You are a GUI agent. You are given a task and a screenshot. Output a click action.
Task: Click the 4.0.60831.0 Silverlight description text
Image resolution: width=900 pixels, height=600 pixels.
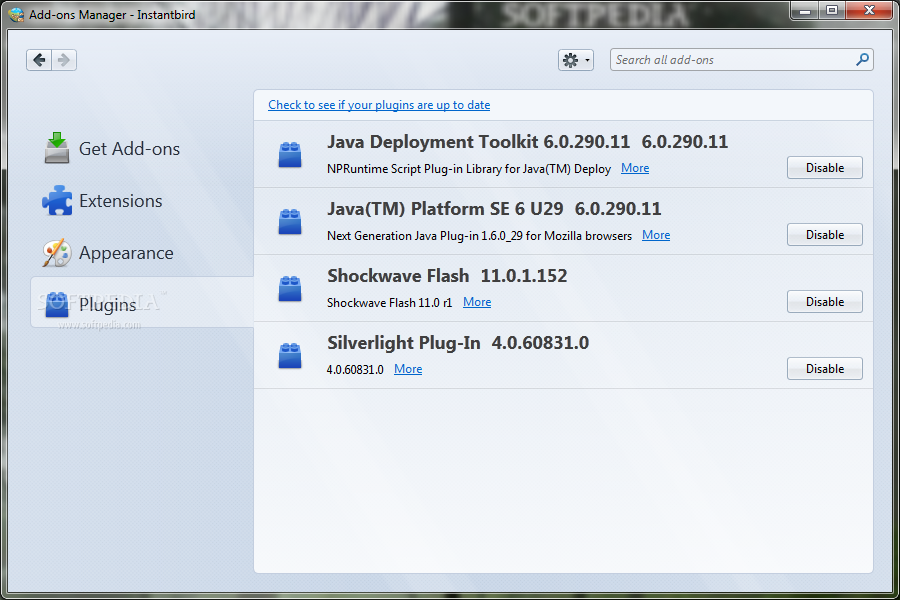click(x=355, y=370)
